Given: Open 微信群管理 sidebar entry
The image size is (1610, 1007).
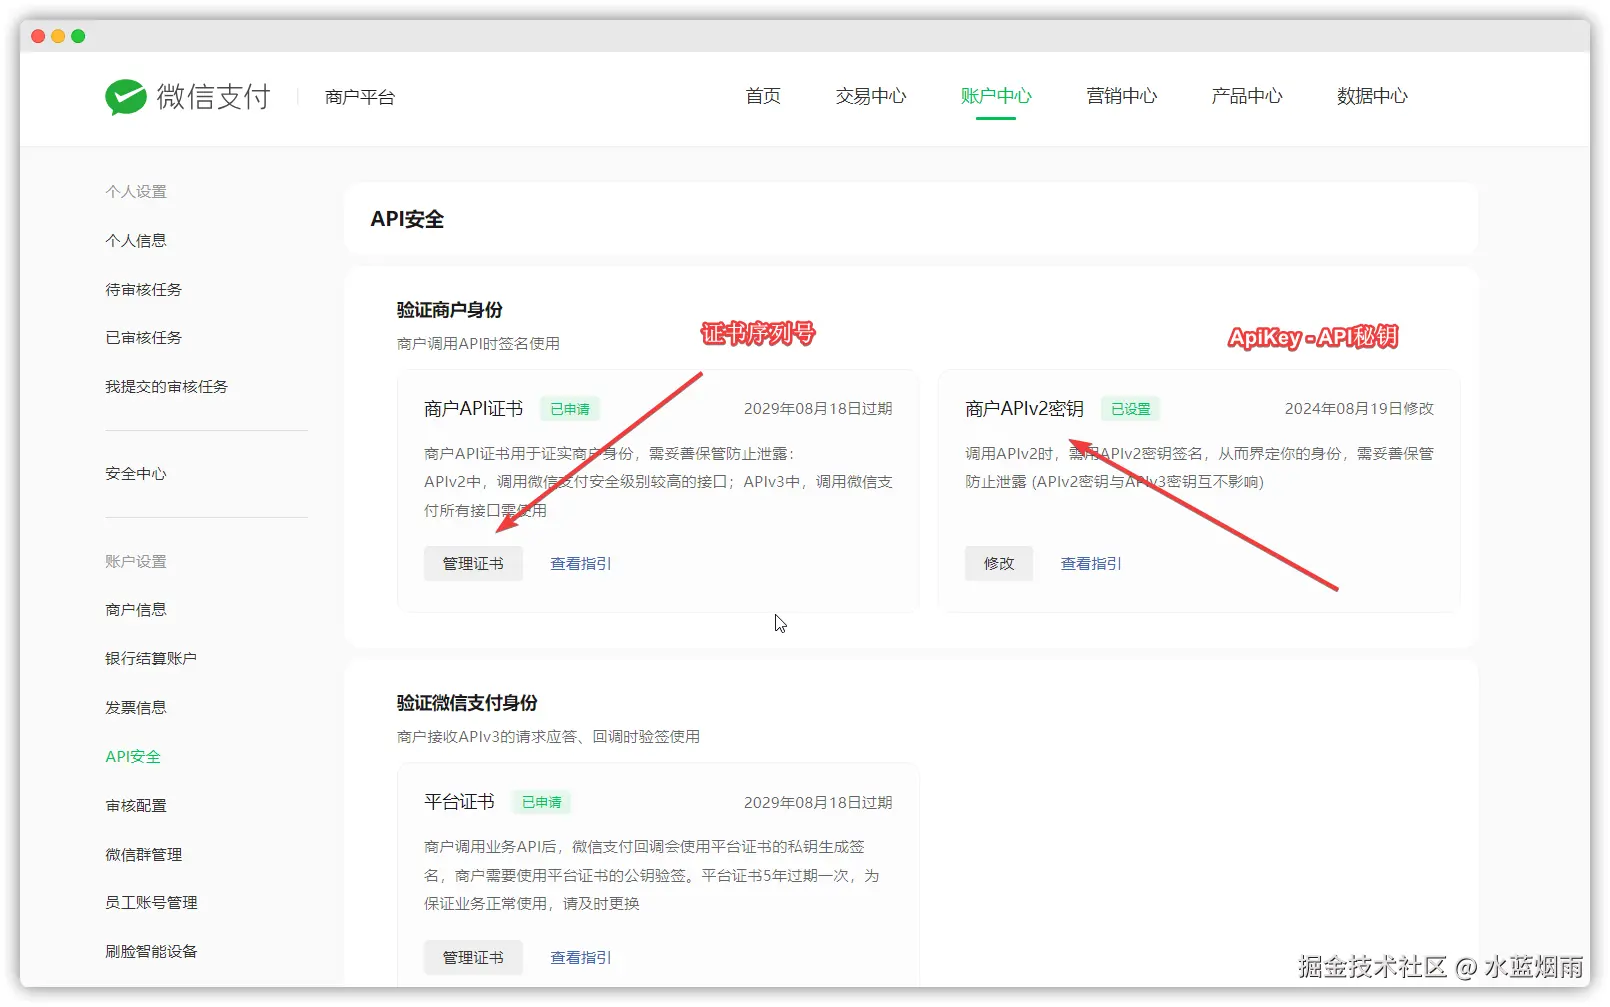Looking at the screenshot, I should click(144, 855).
